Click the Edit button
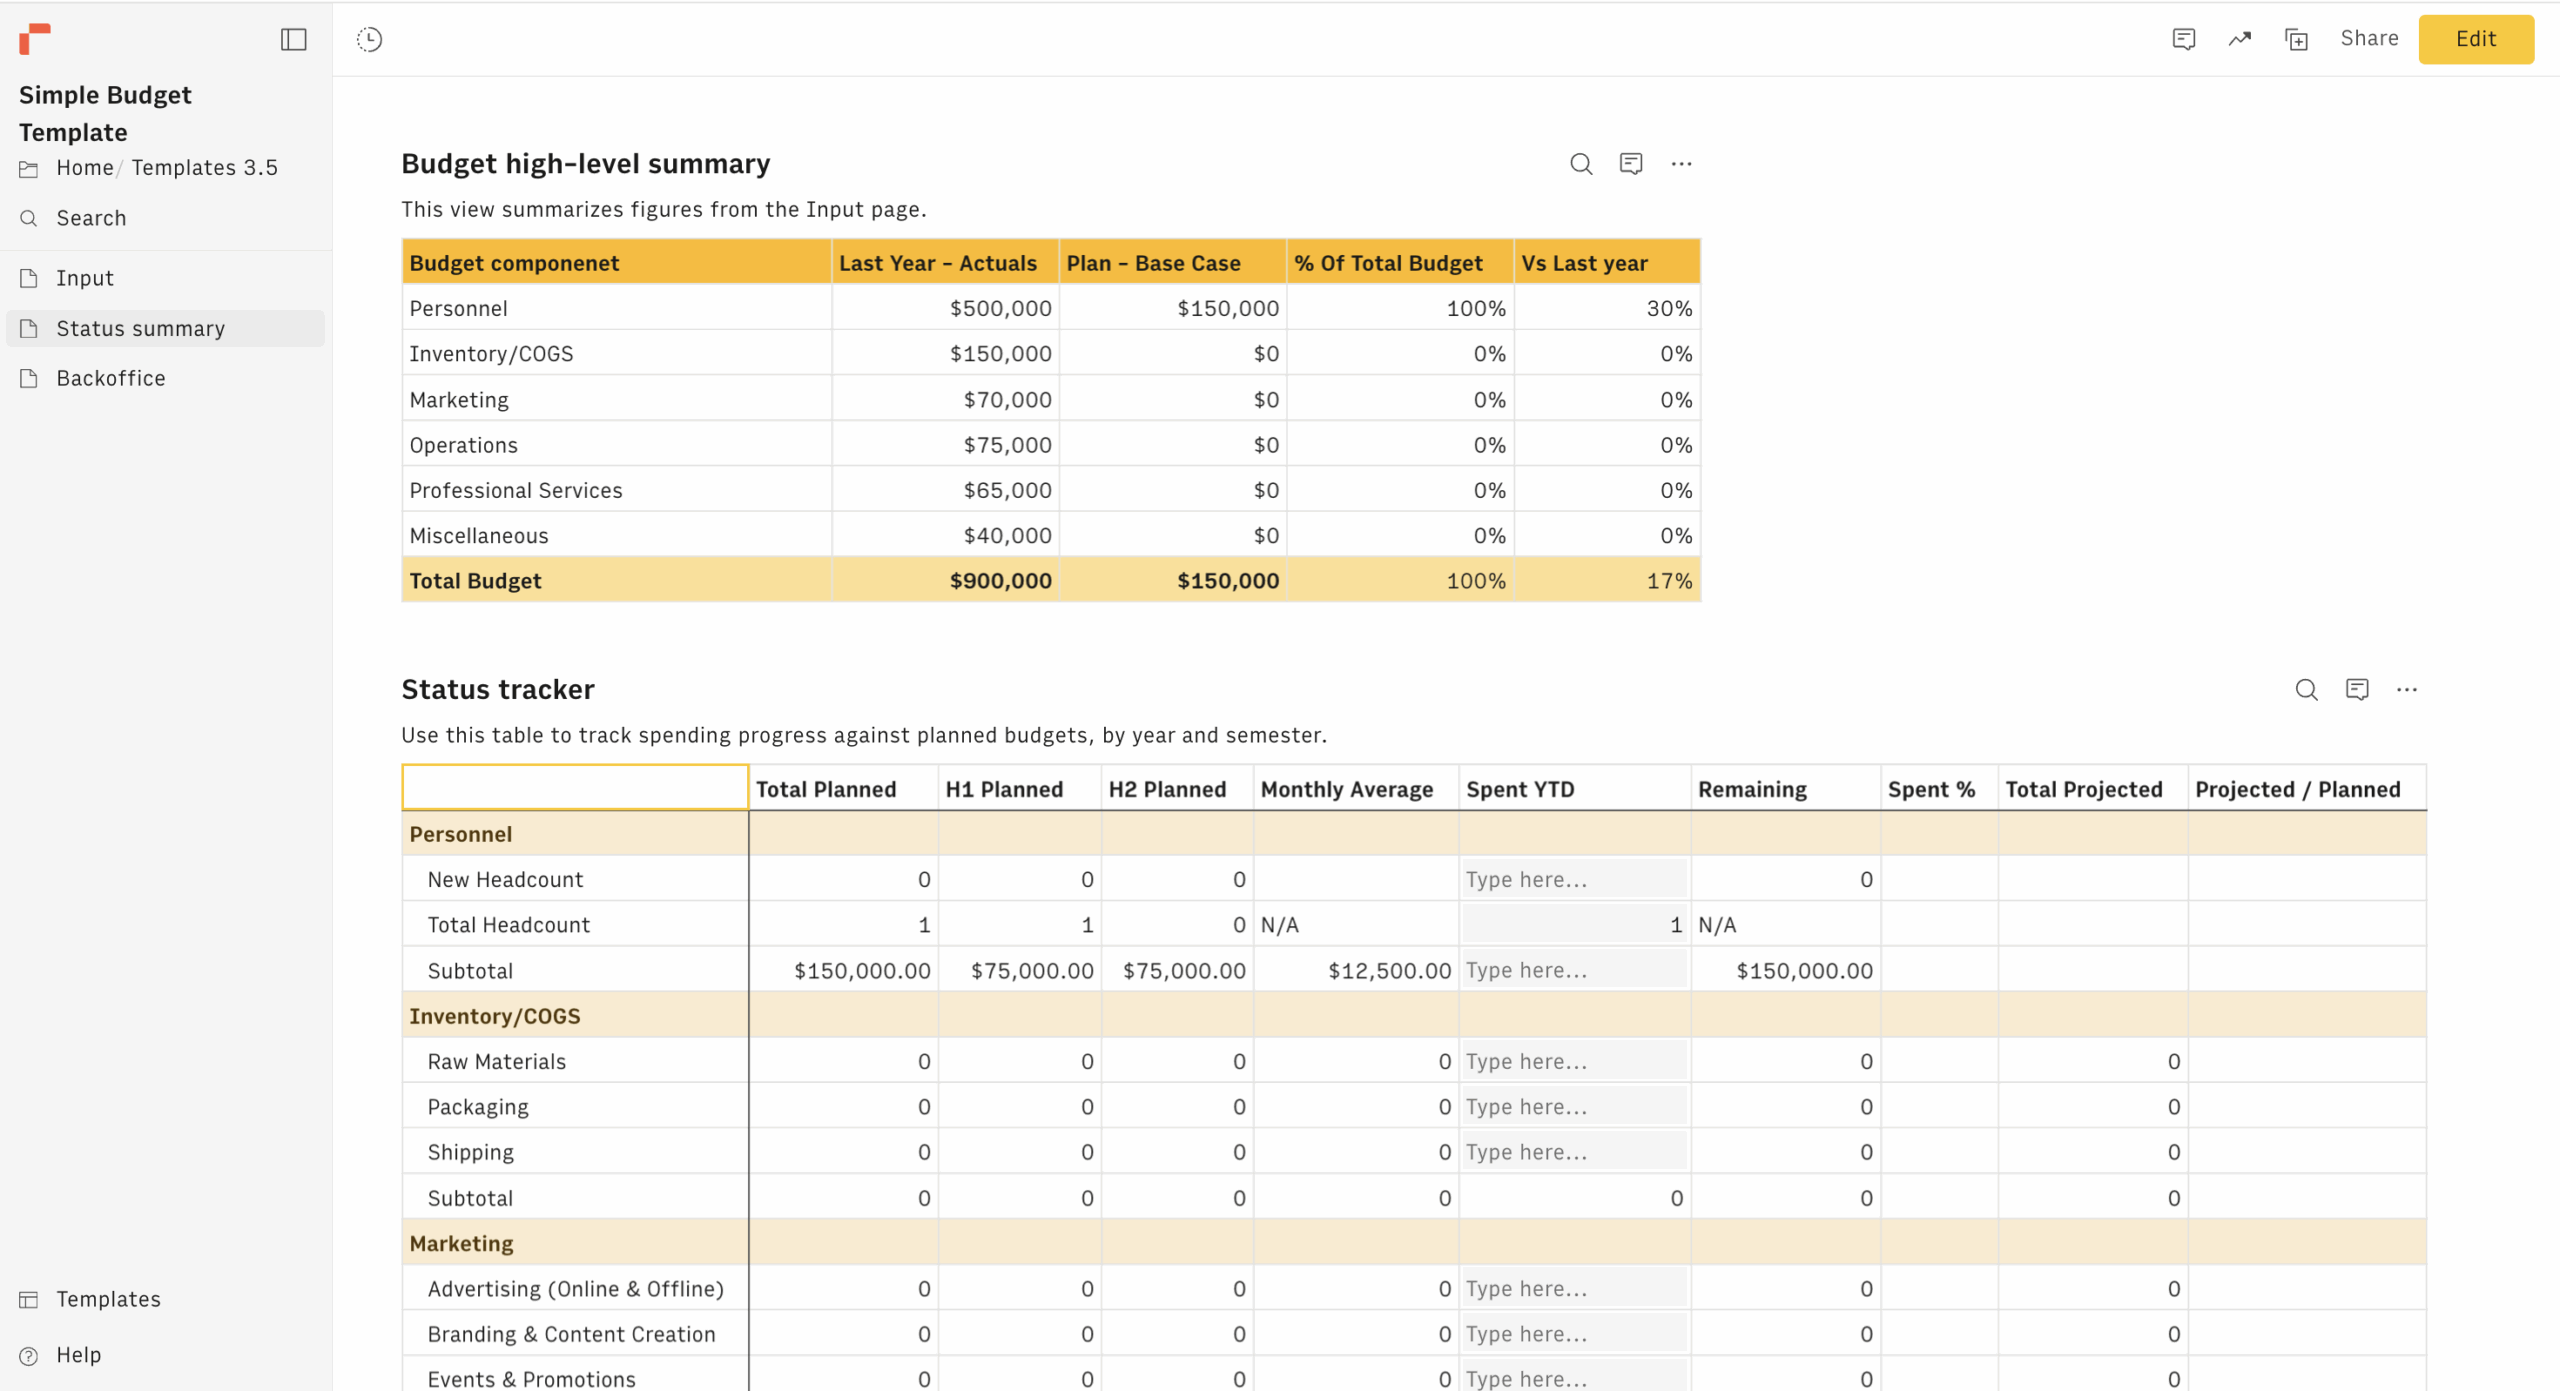 coord(2475,39)
